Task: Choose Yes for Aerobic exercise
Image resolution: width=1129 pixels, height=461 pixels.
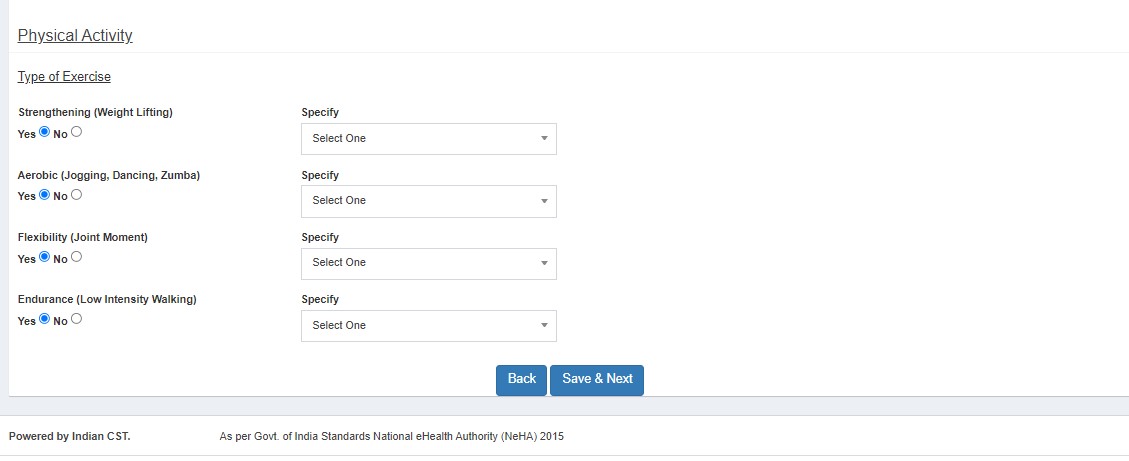Action: [44, 195]
